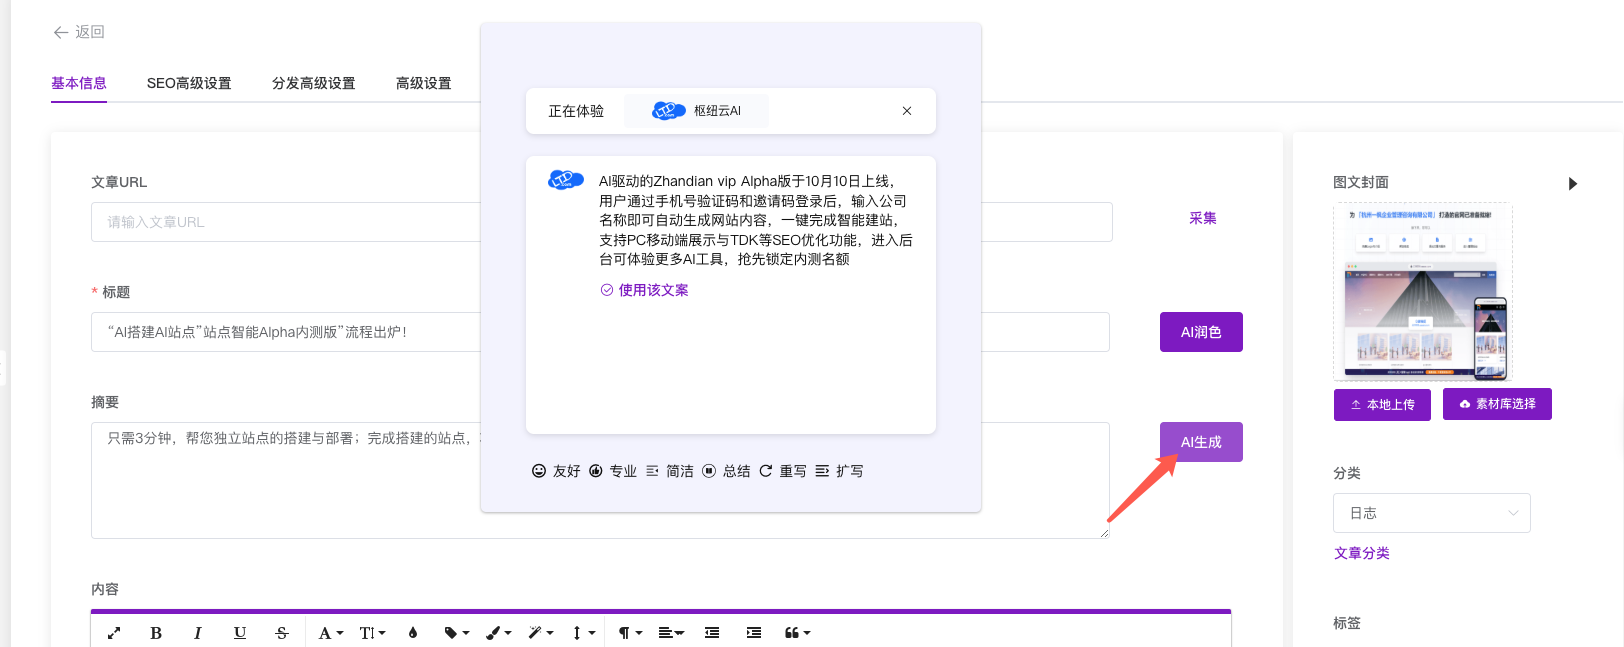
Task: Open the font family dropdown
Action: tap(330, 633)
